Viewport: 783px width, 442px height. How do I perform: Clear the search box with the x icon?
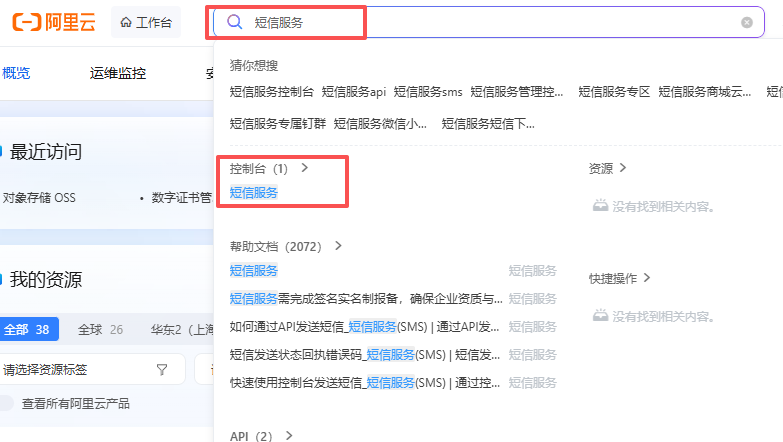pos(747,22)
